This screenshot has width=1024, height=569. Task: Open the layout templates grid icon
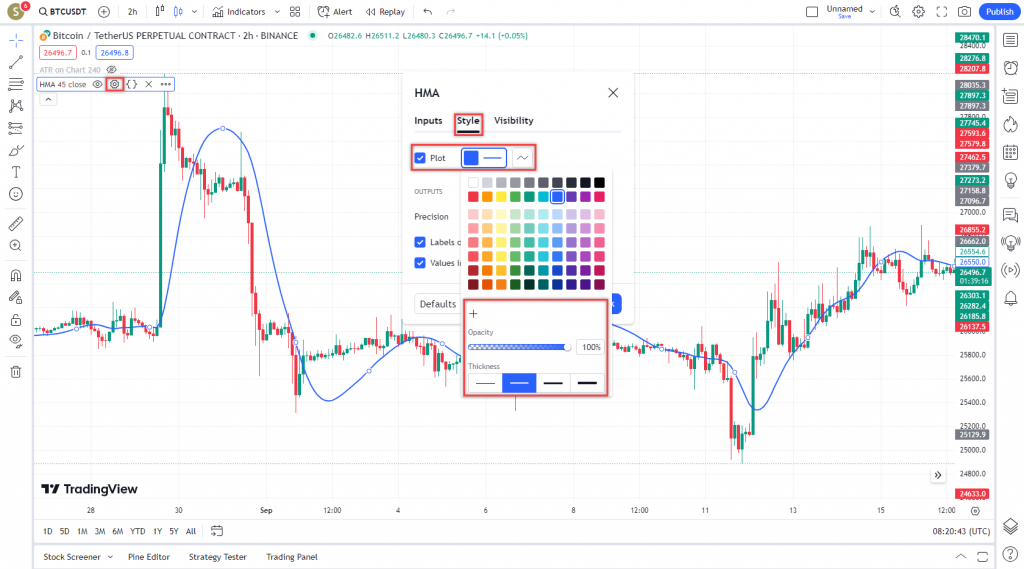295,12
